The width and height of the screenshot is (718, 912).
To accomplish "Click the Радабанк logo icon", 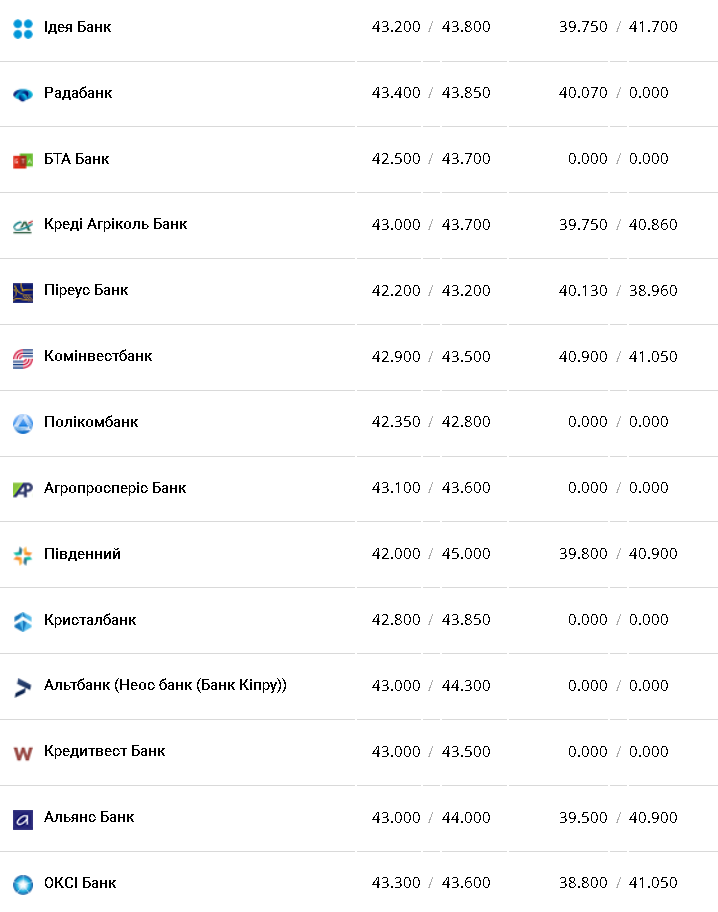I will (x=23, y=95).
